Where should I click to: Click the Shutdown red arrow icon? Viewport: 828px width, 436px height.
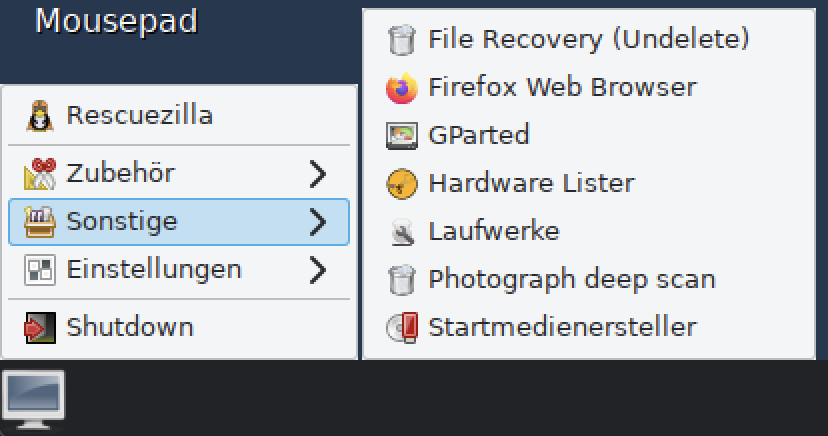point(40,328)
